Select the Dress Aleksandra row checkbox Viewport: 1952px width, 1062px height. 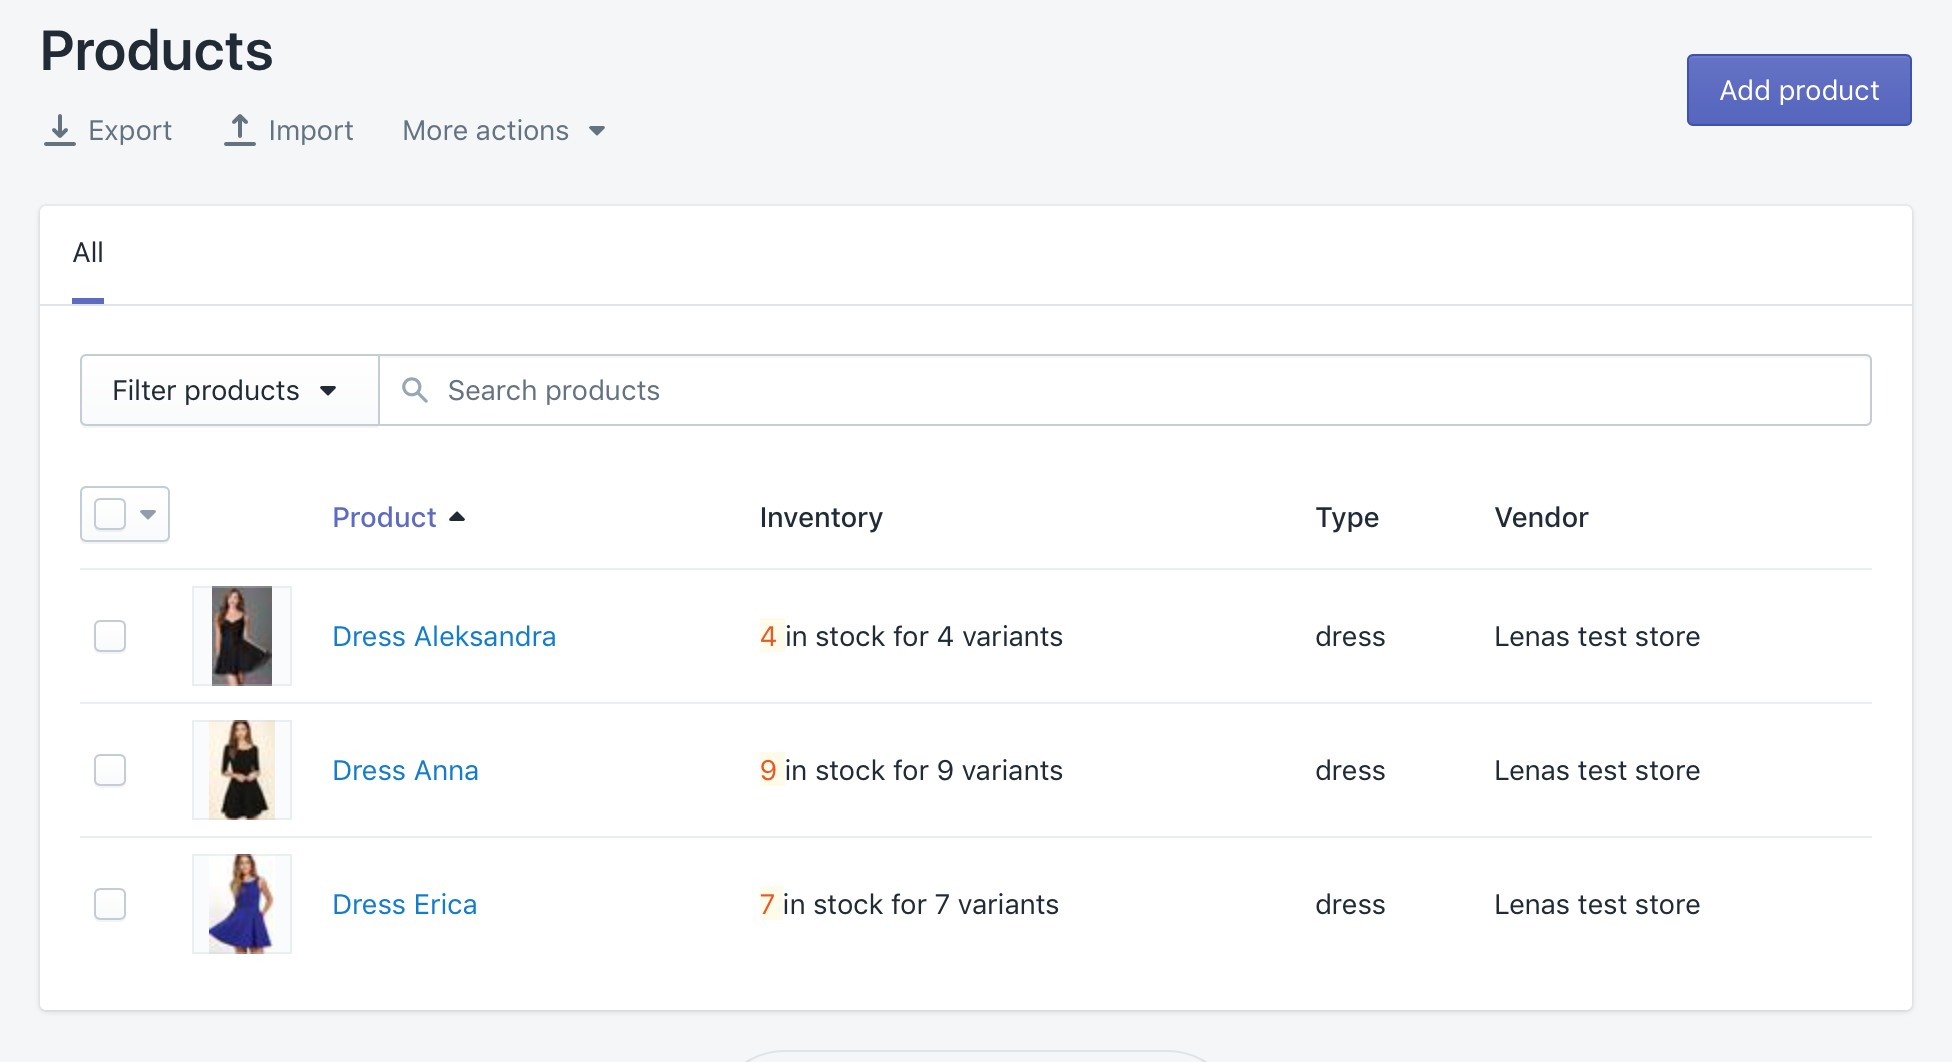[x=110, y=636]
